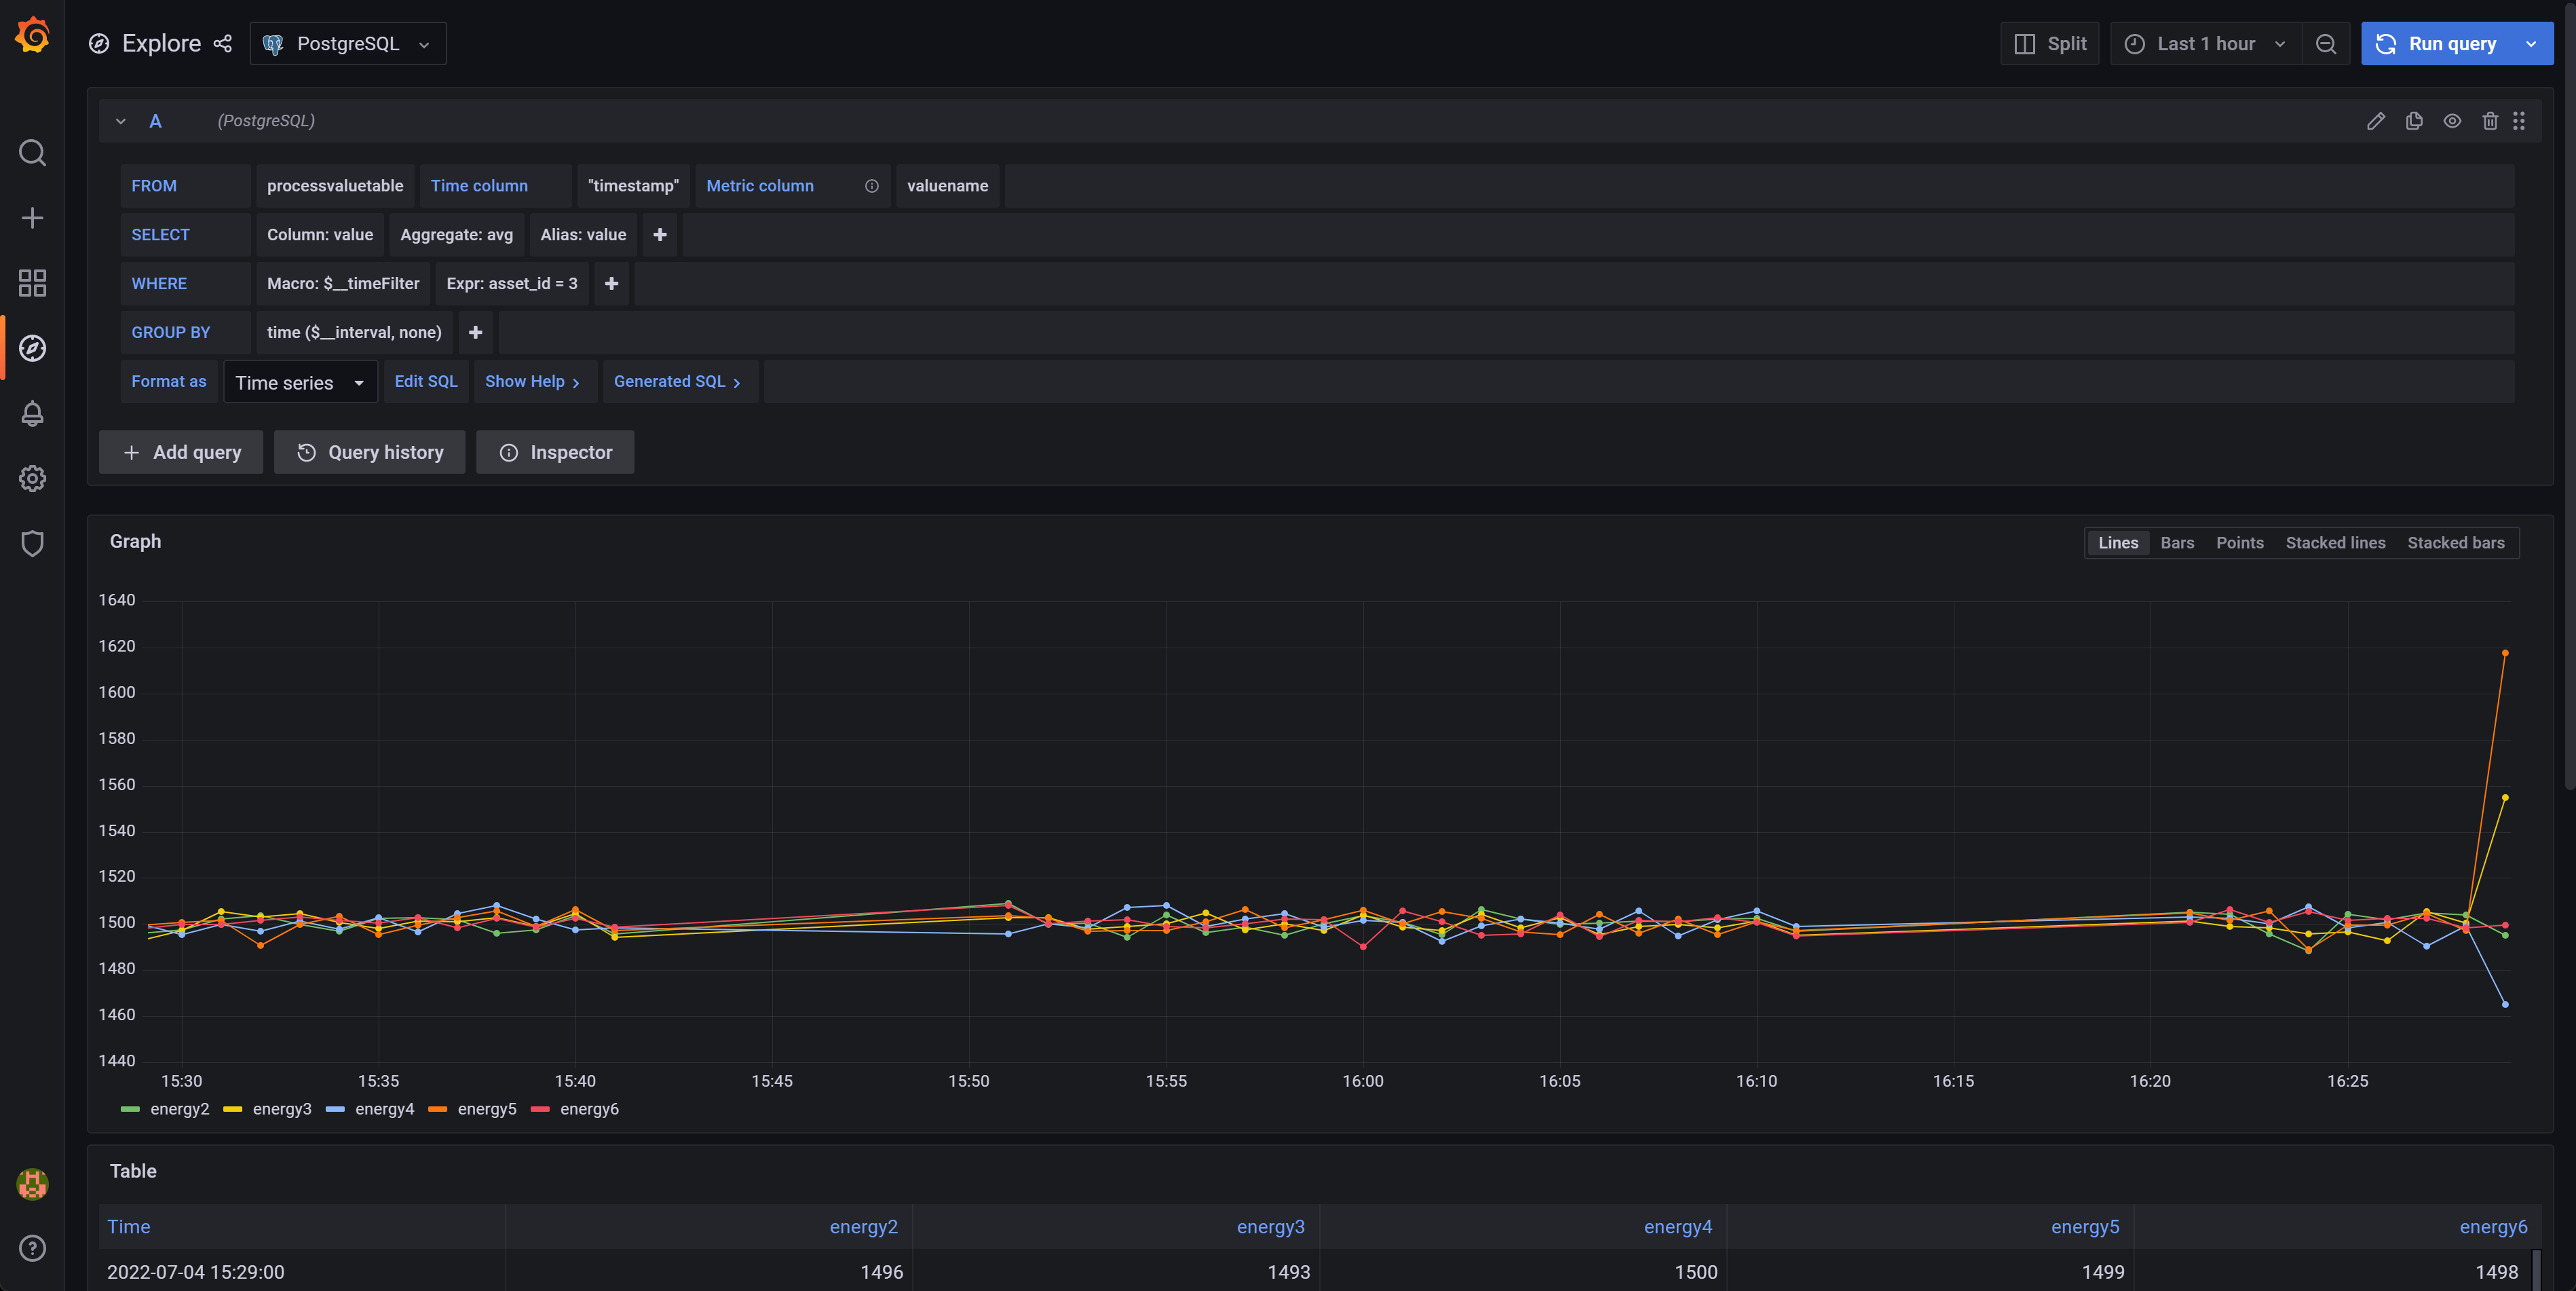Collapse query A with its chevron
Image resolution: width=2576 pixels, height=1291 pixels.
point(120,120)
